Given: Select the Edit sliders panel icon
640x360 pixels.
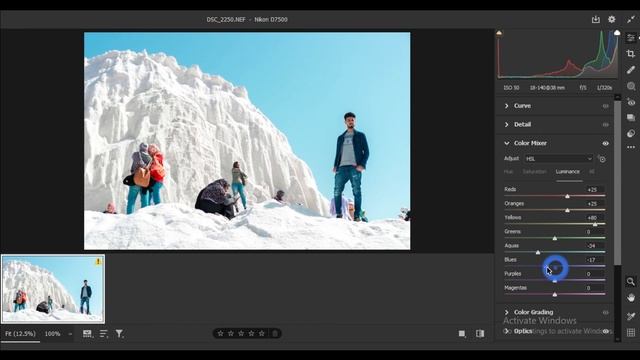Looking at the screenshot, I should 631,38.
